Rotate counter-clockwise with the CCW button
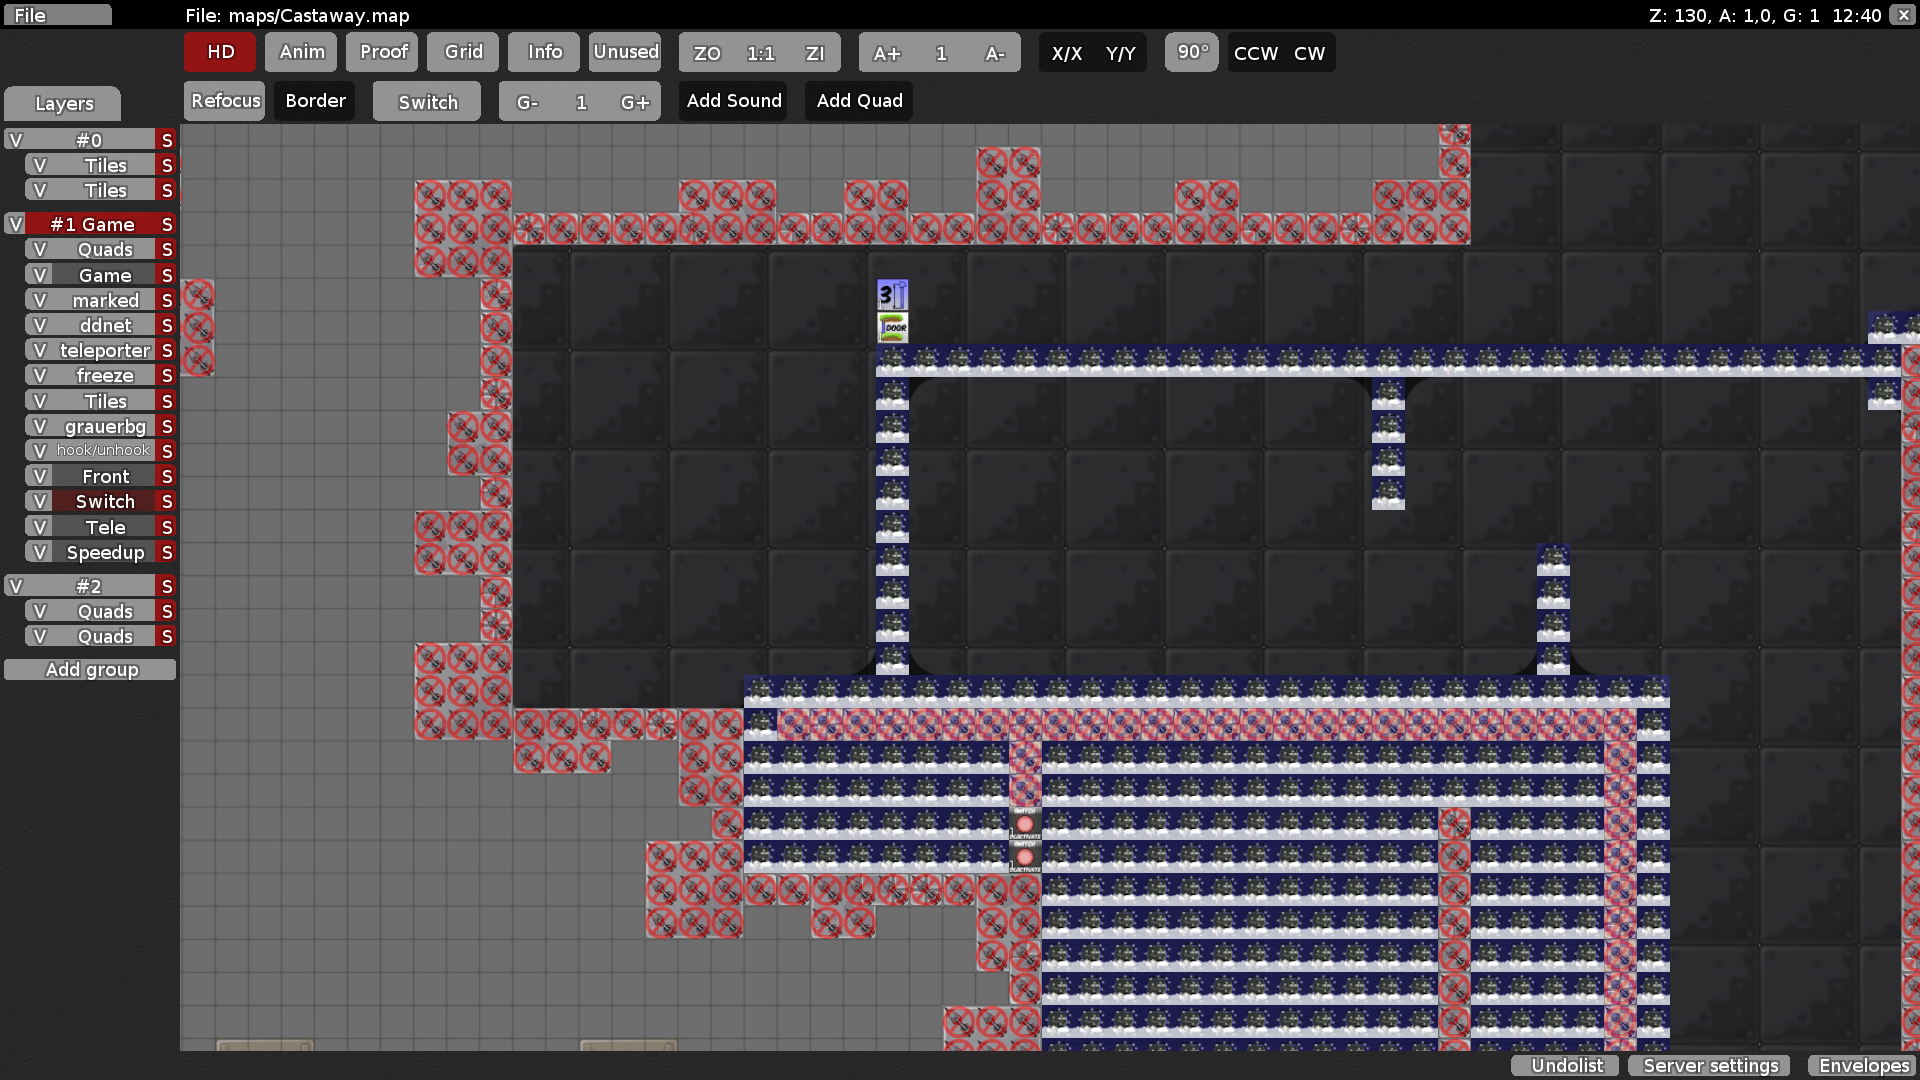Image resolution: width=1920 pixels, height=1080 pixels. pyautogui.click(x=1256, y=53)
